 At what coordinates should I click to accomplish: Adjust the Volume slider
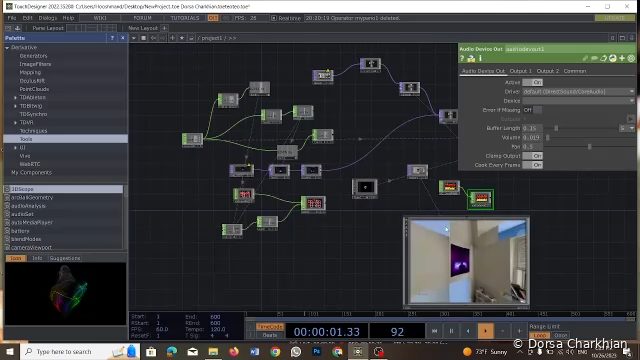(x=590, y=138)
